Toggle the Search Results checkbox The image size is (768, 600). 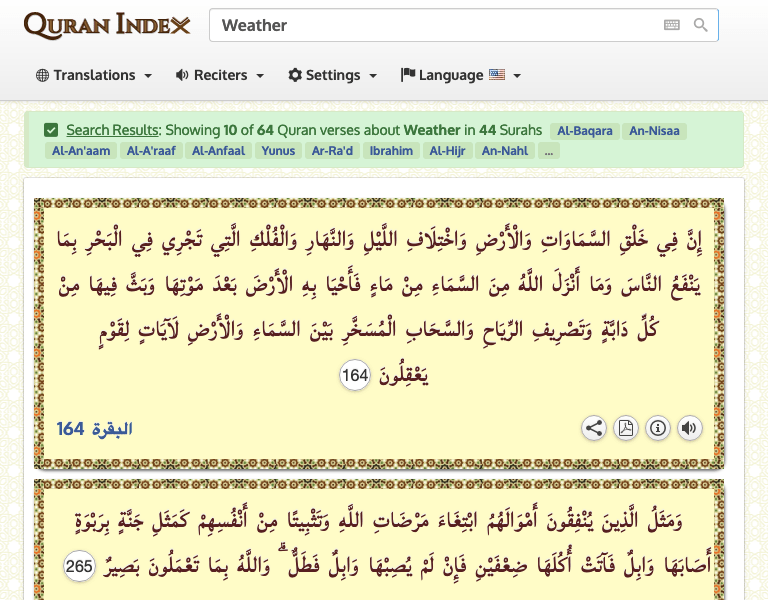(51, 130)
